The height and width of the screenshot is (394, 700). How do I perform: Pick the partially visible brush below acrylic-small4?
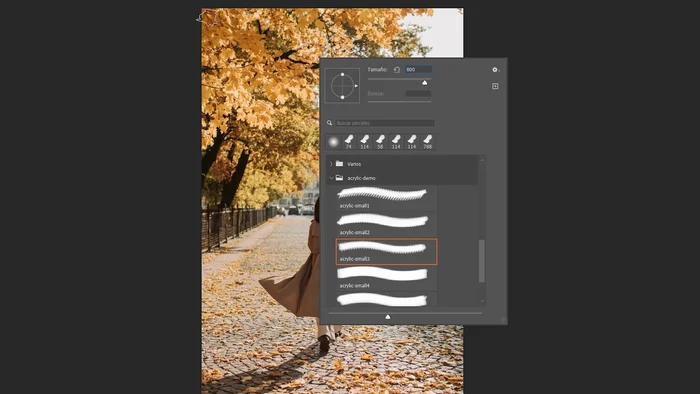click(x=386, y=299)
